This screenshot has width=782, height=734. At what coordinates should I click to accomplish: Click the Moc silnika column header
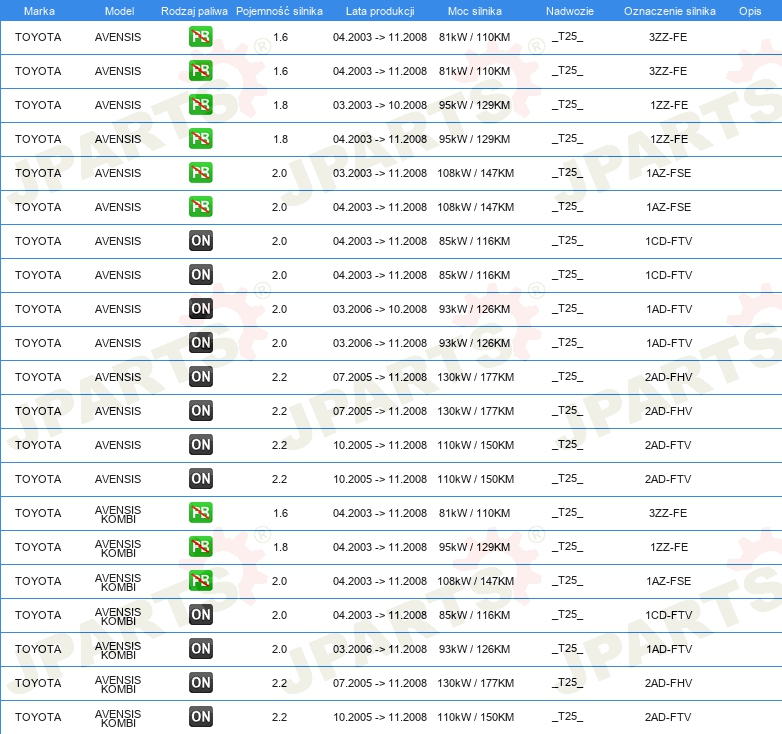coord(475,11)
